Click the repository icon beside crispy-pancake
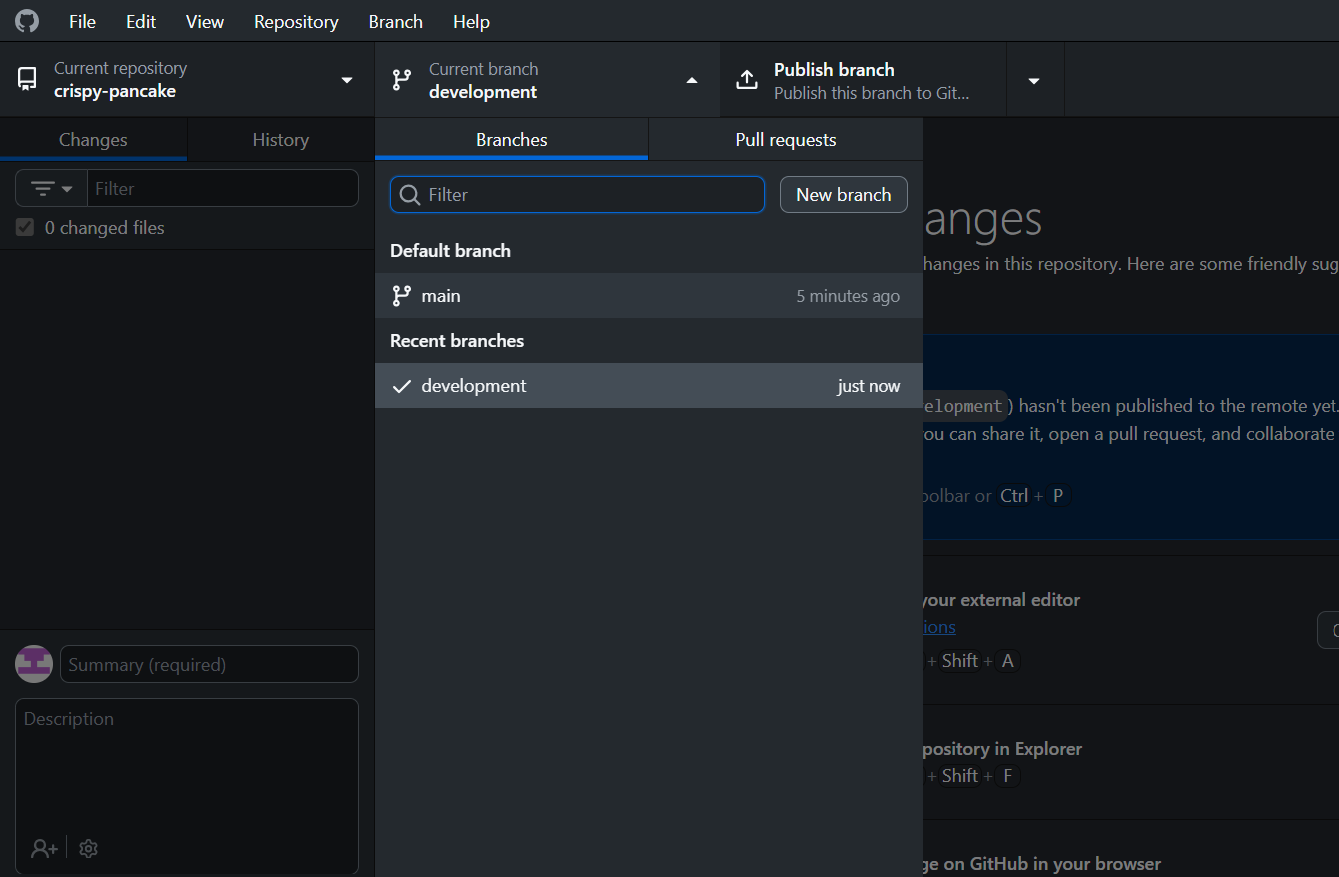 point(27,80)
